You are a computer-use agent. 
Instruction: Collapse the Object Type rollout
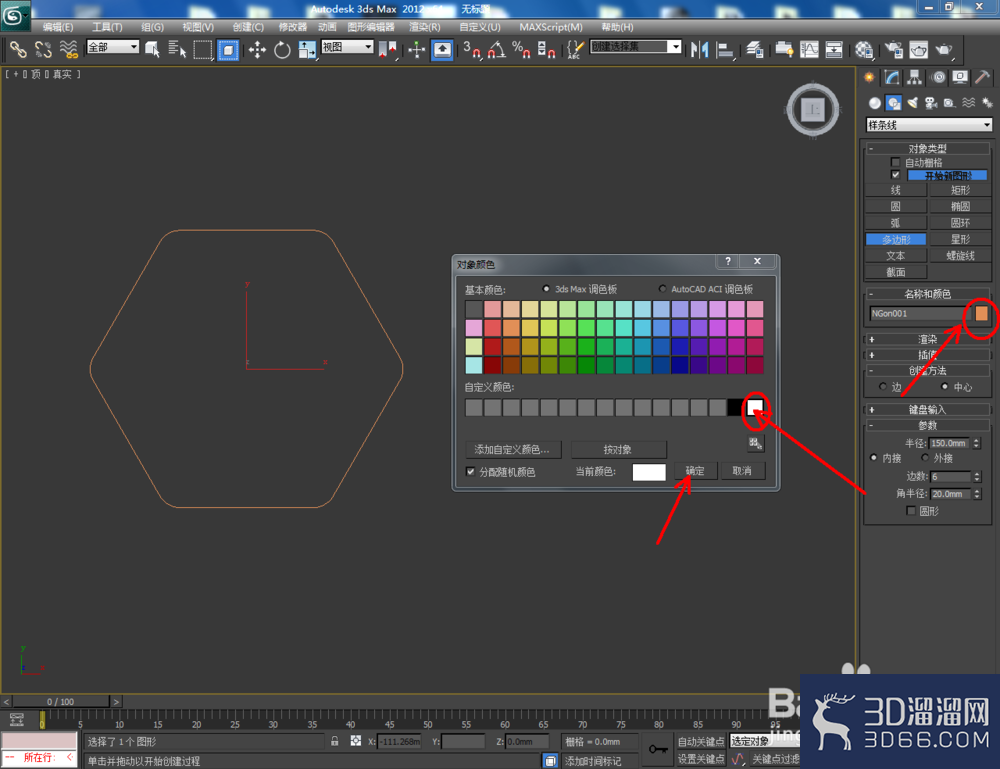(928, 149)
